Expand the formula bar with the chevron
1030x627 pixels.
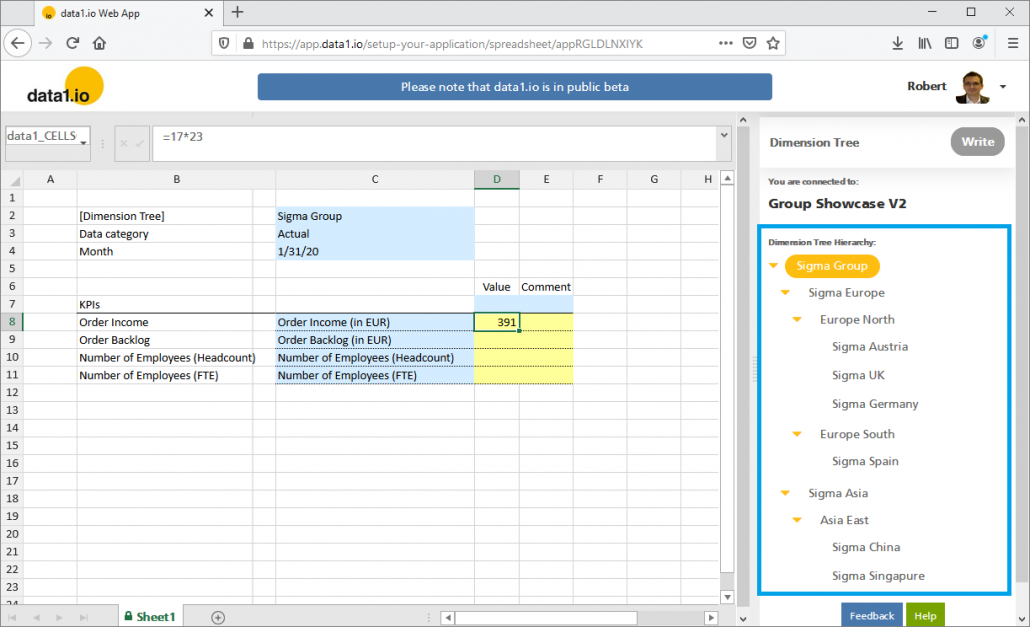click(x=724, y=135)
